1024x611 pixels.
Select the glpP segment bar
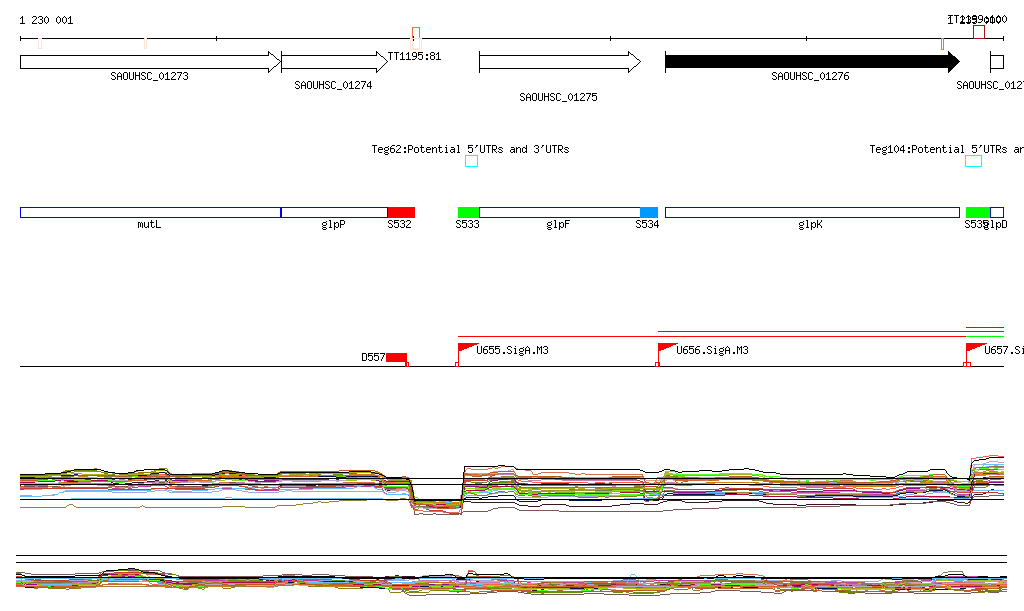[334, 212]
